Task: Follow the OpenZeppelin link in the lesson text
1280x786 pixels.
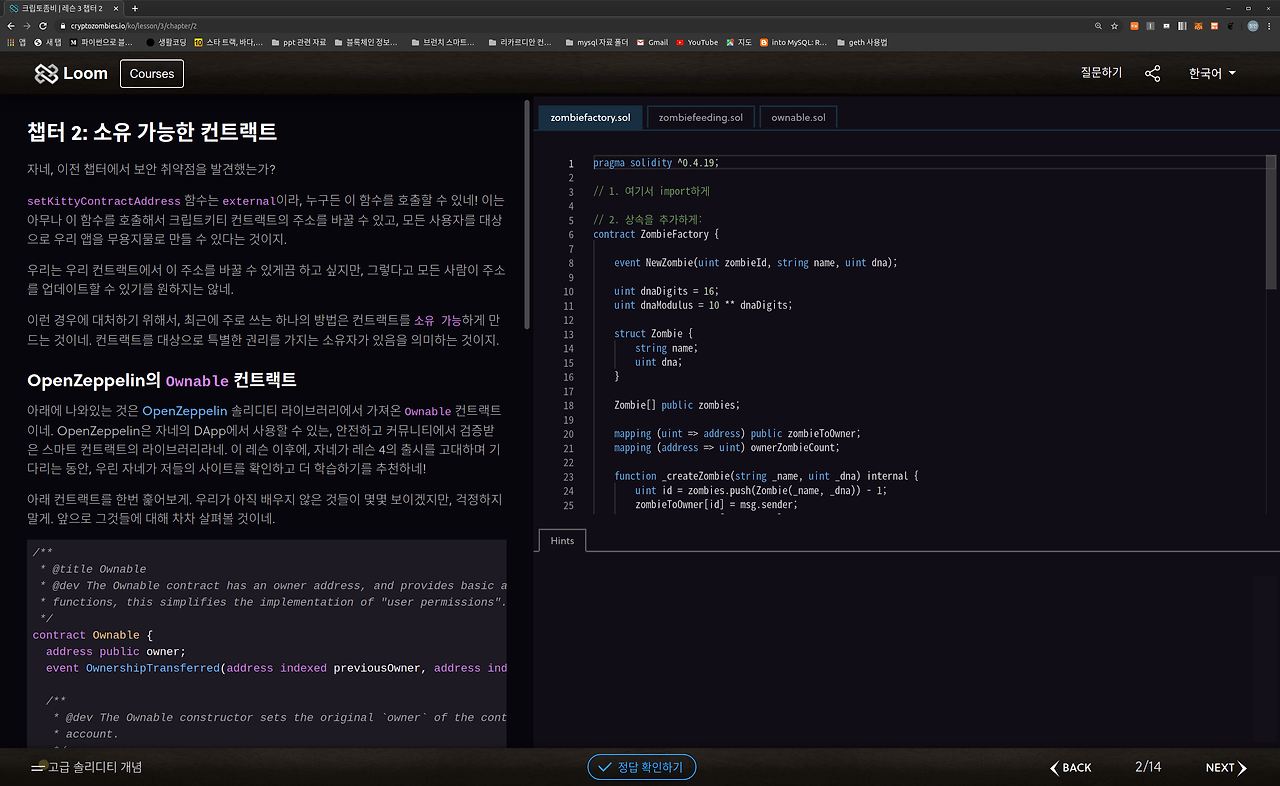Action: coord(185,411)
